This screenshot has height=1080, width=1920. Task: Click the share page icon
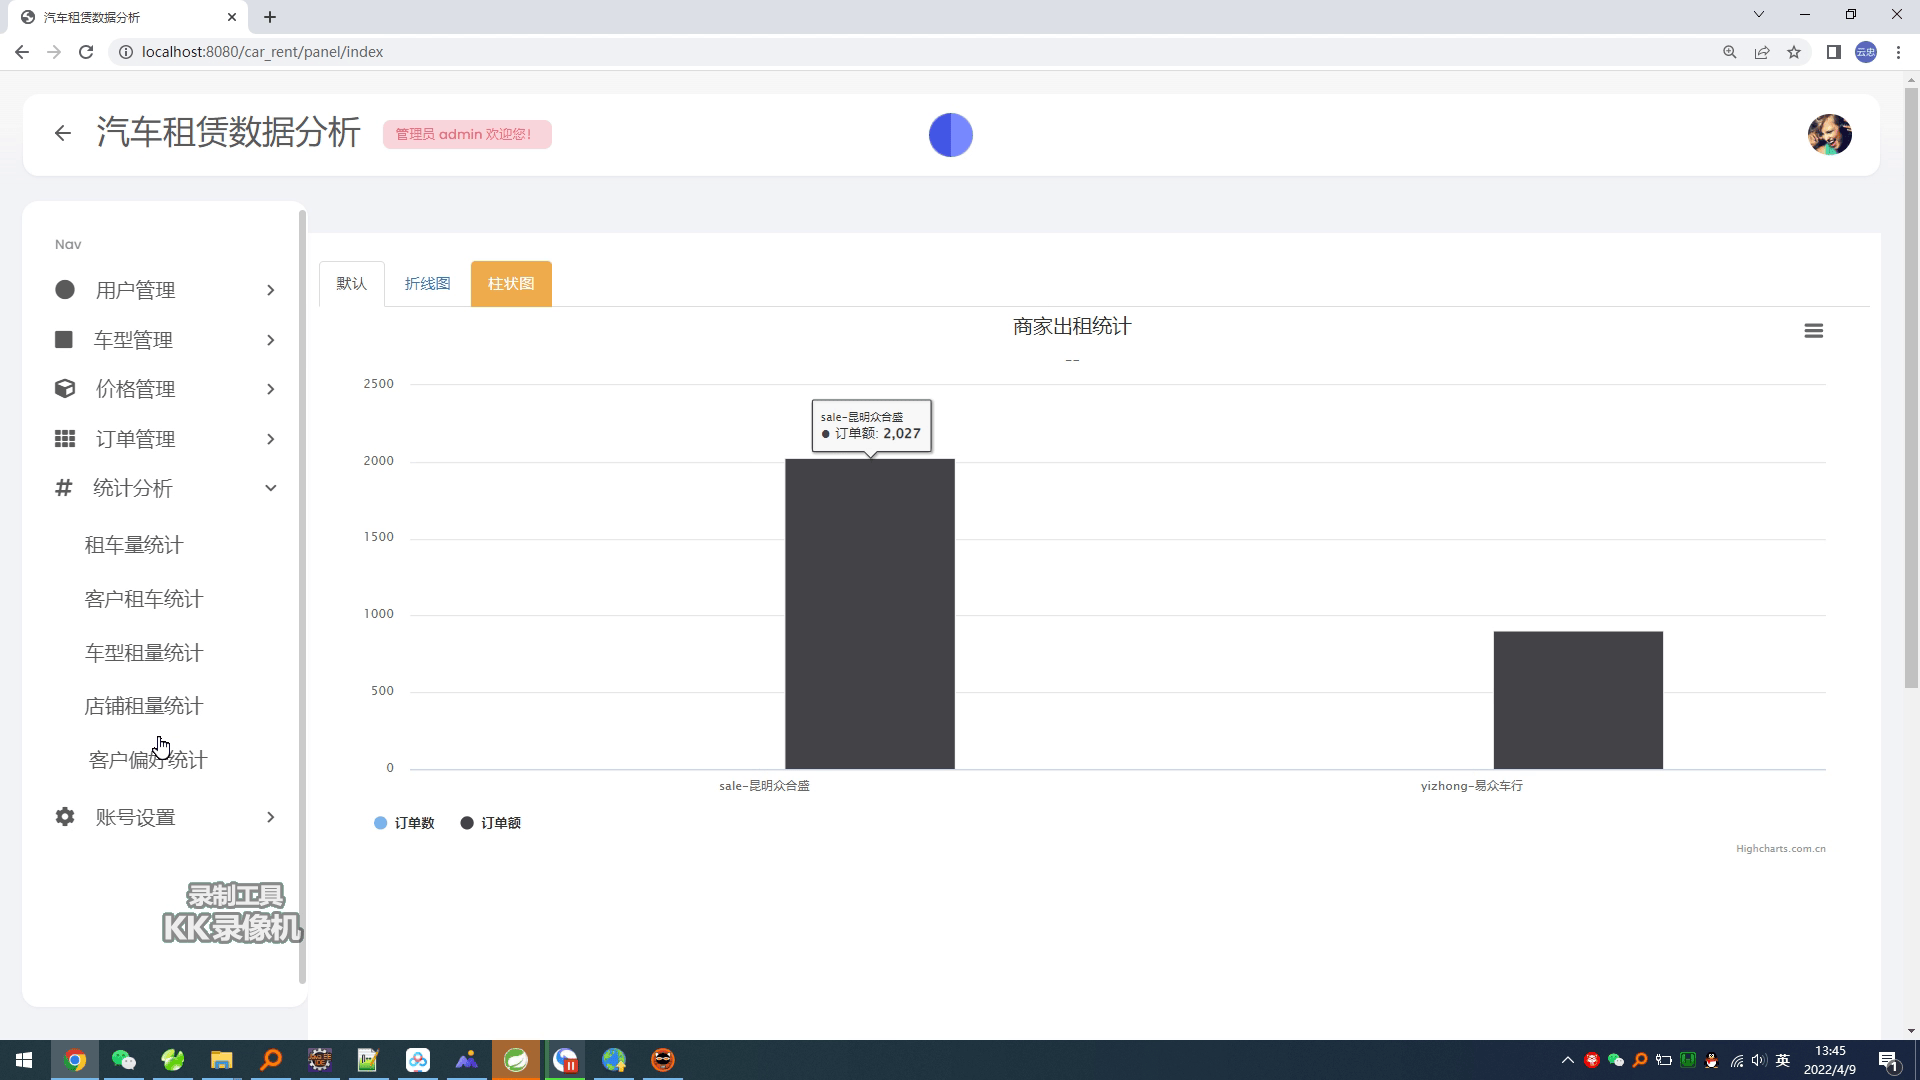(x=1762, y=52)
